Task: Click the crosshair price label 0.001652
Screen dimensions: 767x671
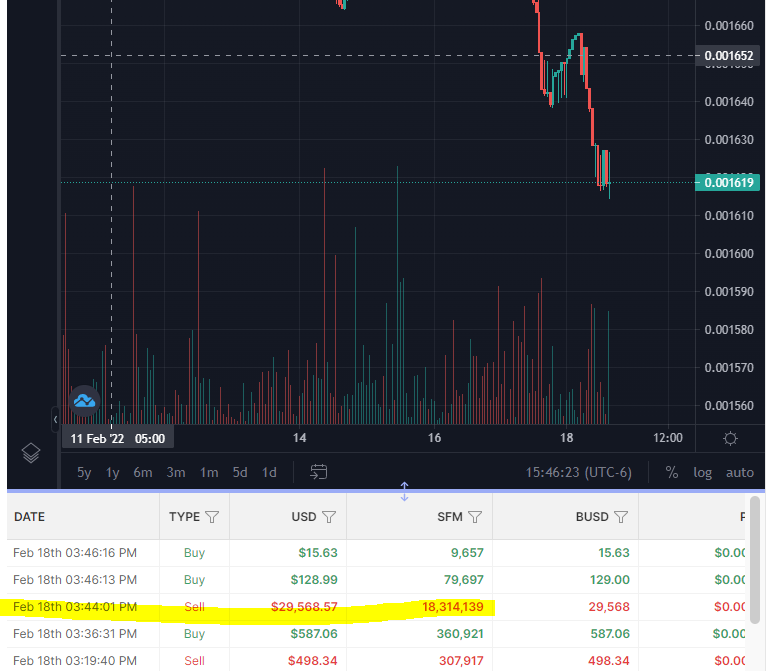Action: pos(727,55)
